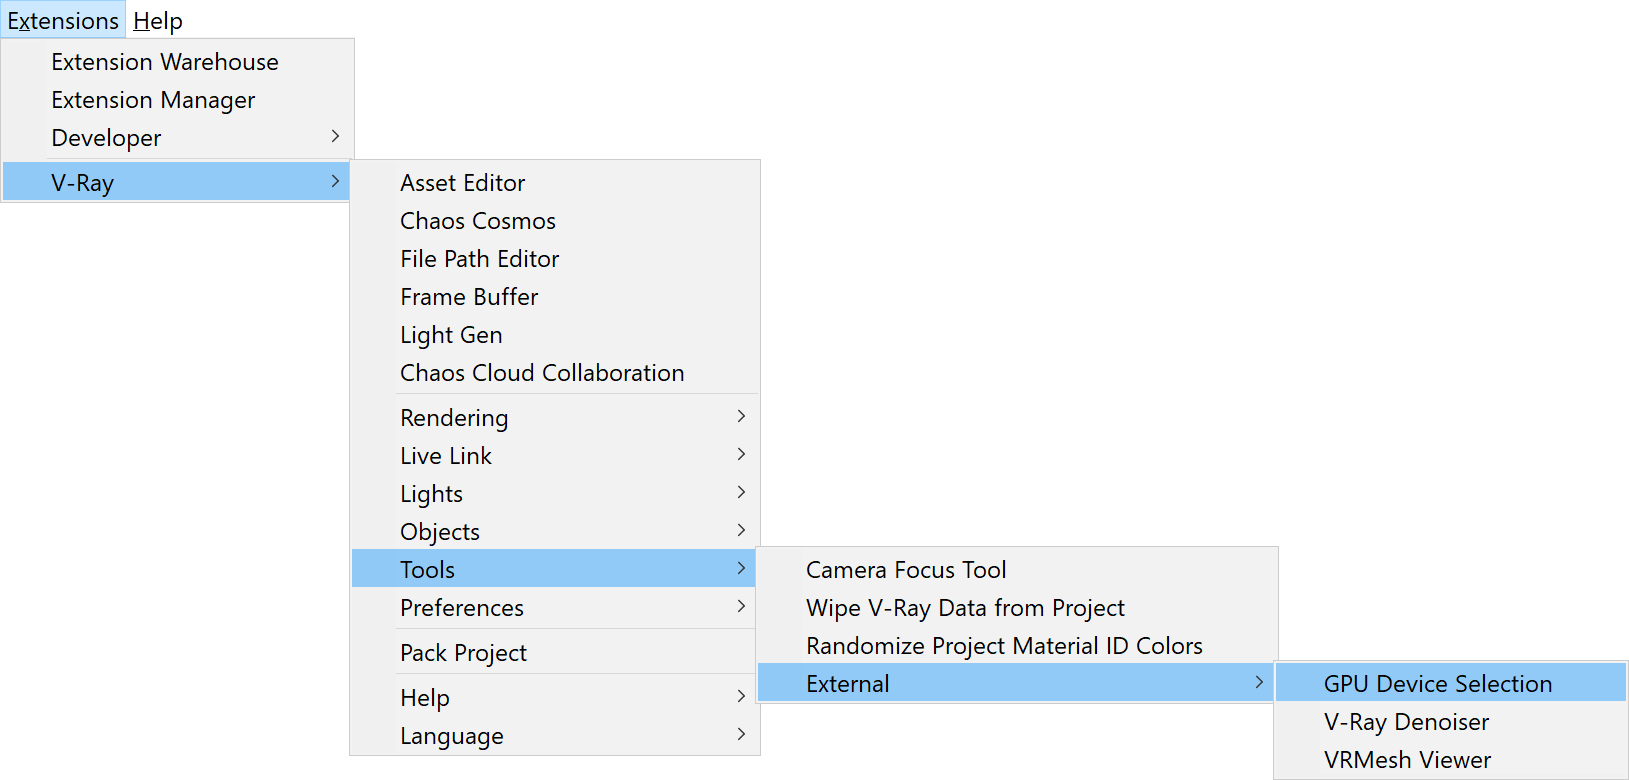Open the VRMesh Viewer

[x=1451, y=760]
